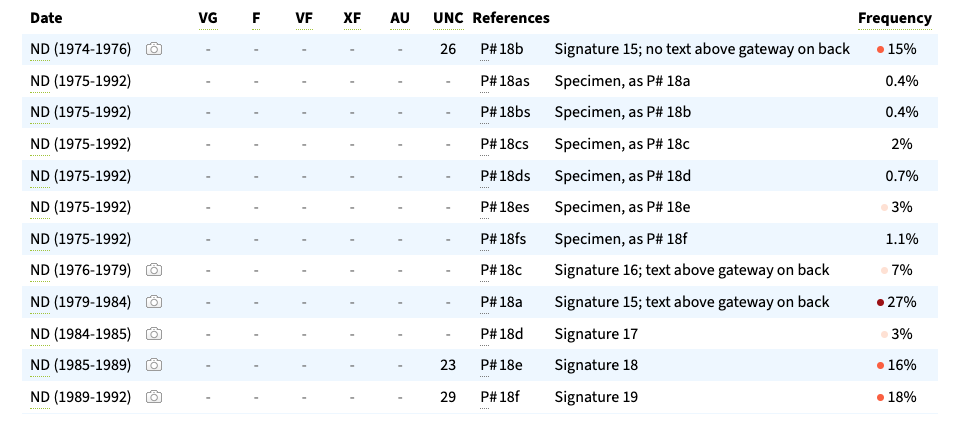
Task: Click camera icon beside ND (1979-1984)
Action: [x=154, y=302]
